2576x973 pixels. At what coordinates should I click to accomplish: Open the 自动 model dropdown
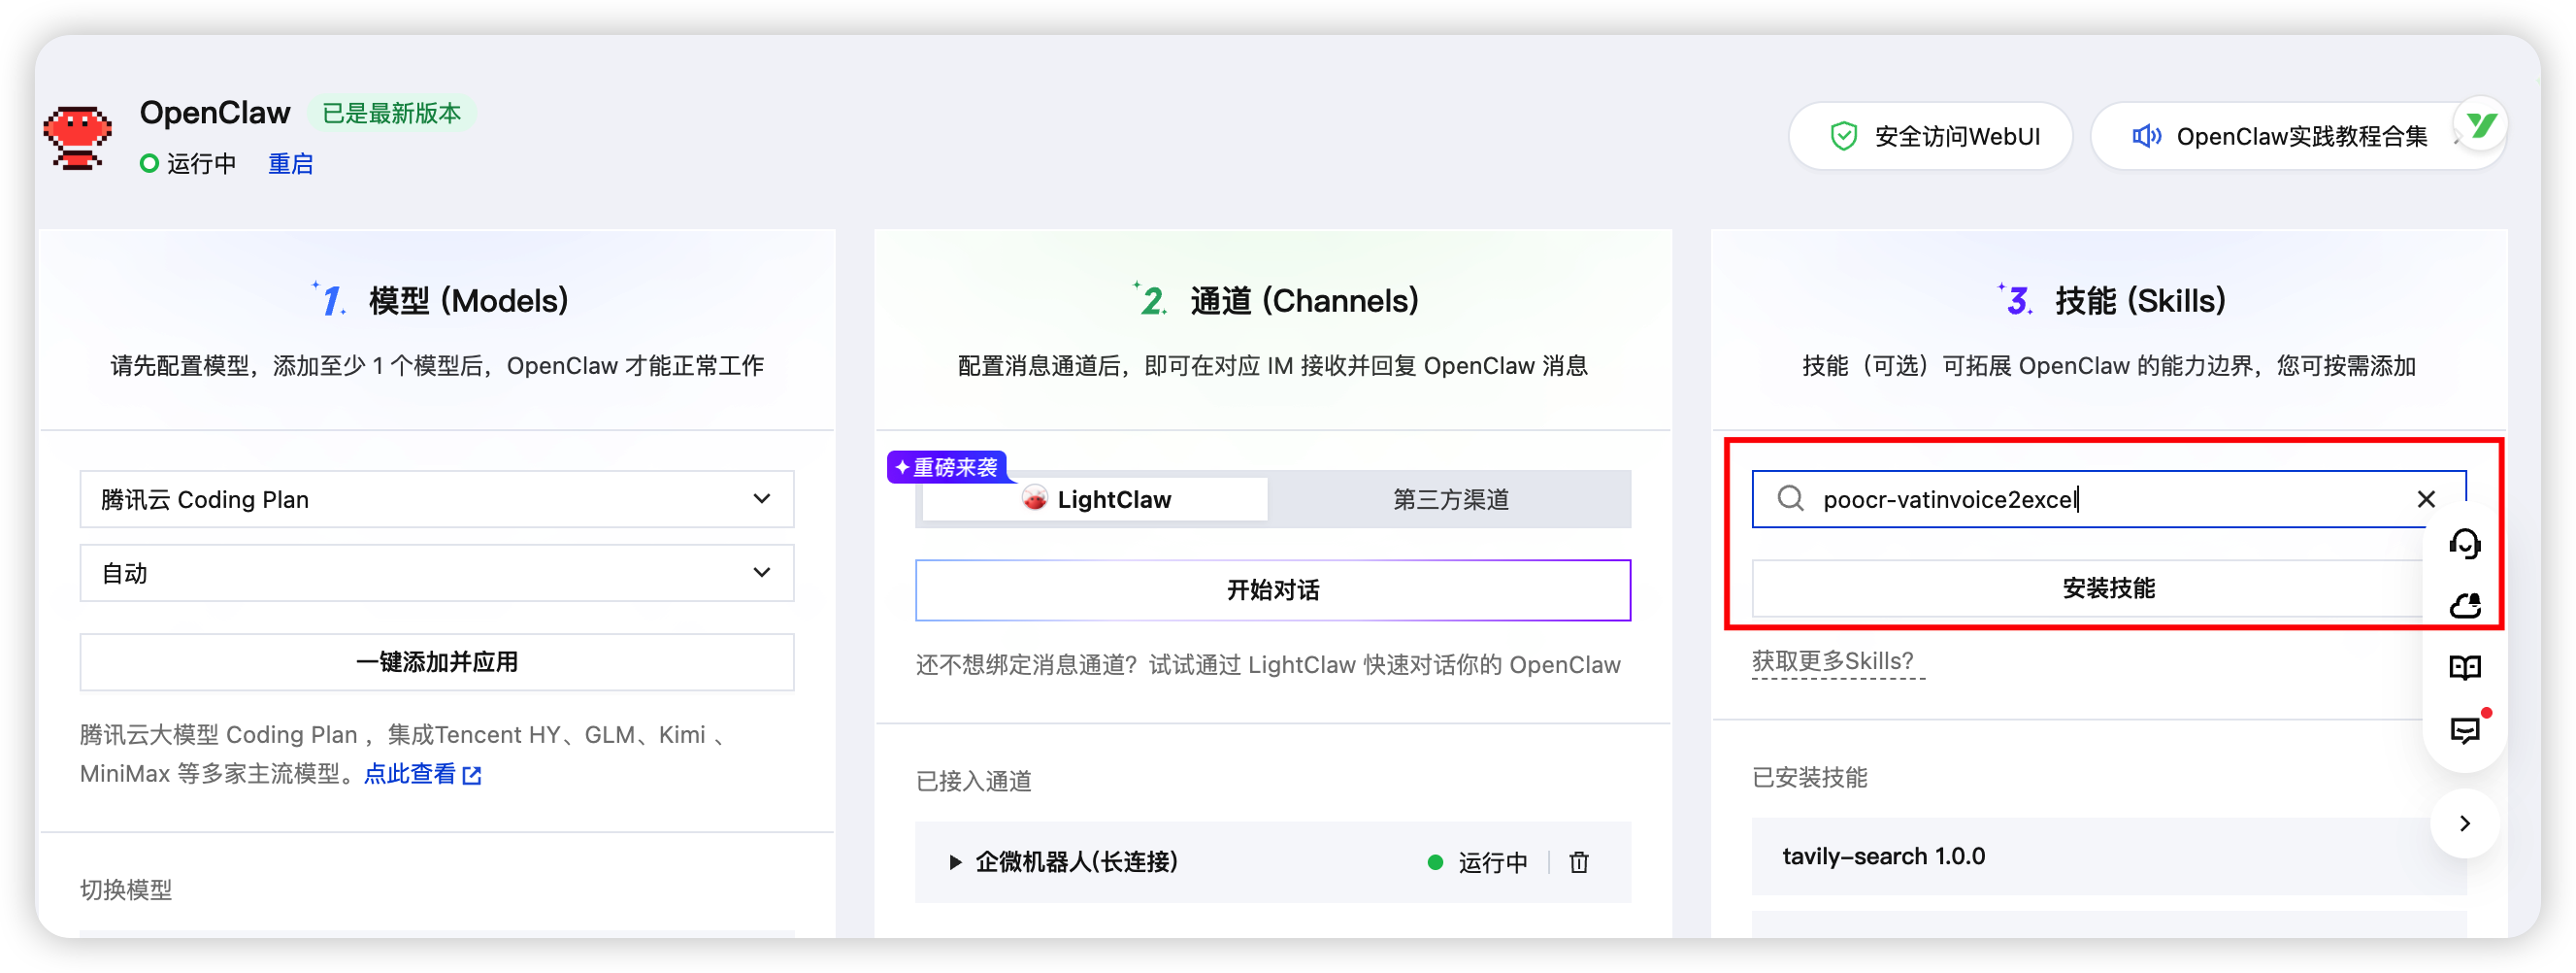[437, 573]
